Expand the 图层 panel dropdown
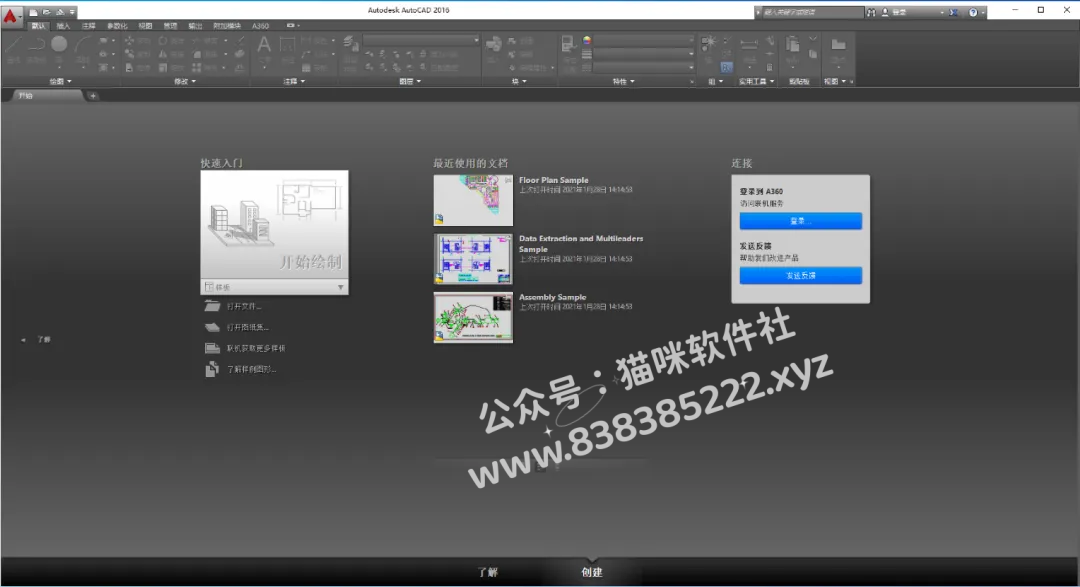1080x587 pixels. coord(410,81)
